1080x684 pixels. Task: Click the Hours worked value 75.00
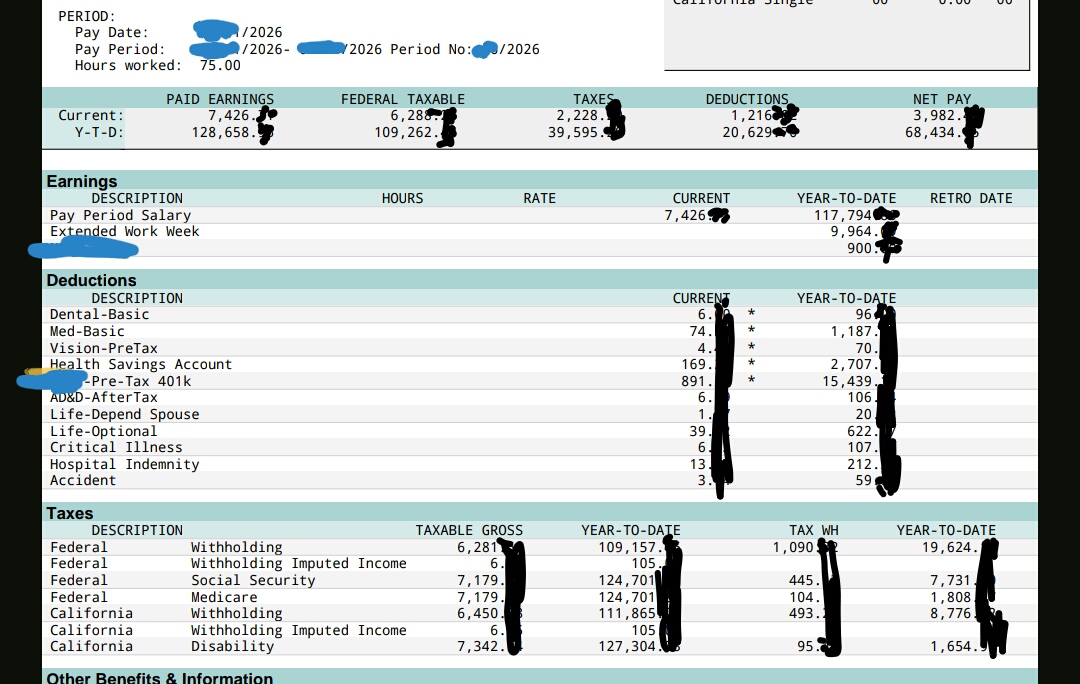pos(220,65)
